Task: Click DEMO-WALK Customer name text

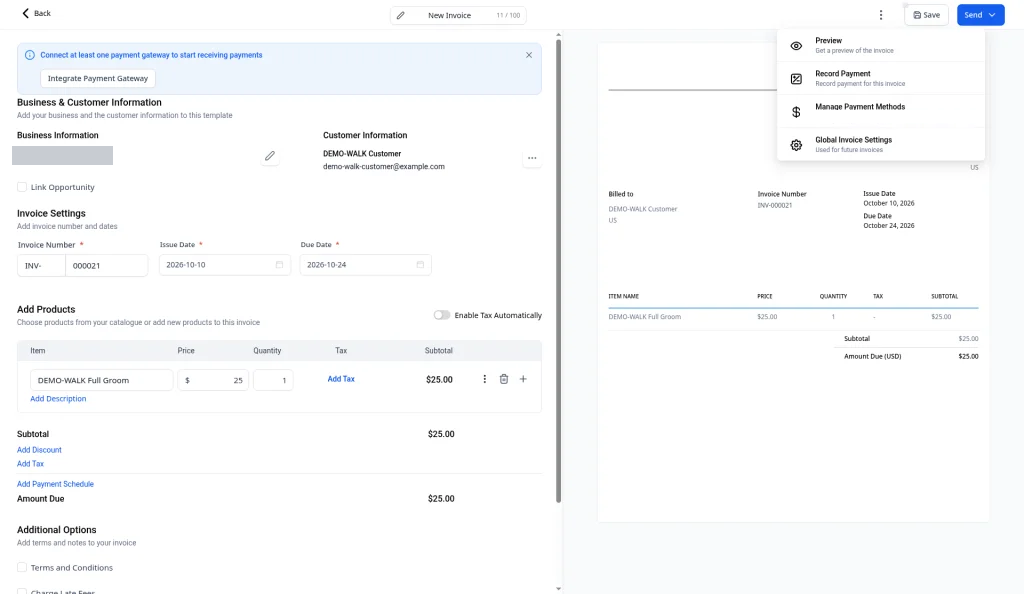Action: pyautogui.click(x=362, y=153)
